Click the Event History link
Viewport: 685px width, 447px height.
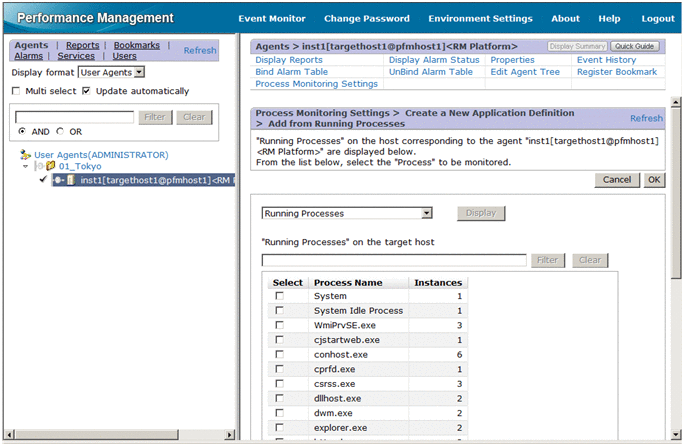coord(606,60)
